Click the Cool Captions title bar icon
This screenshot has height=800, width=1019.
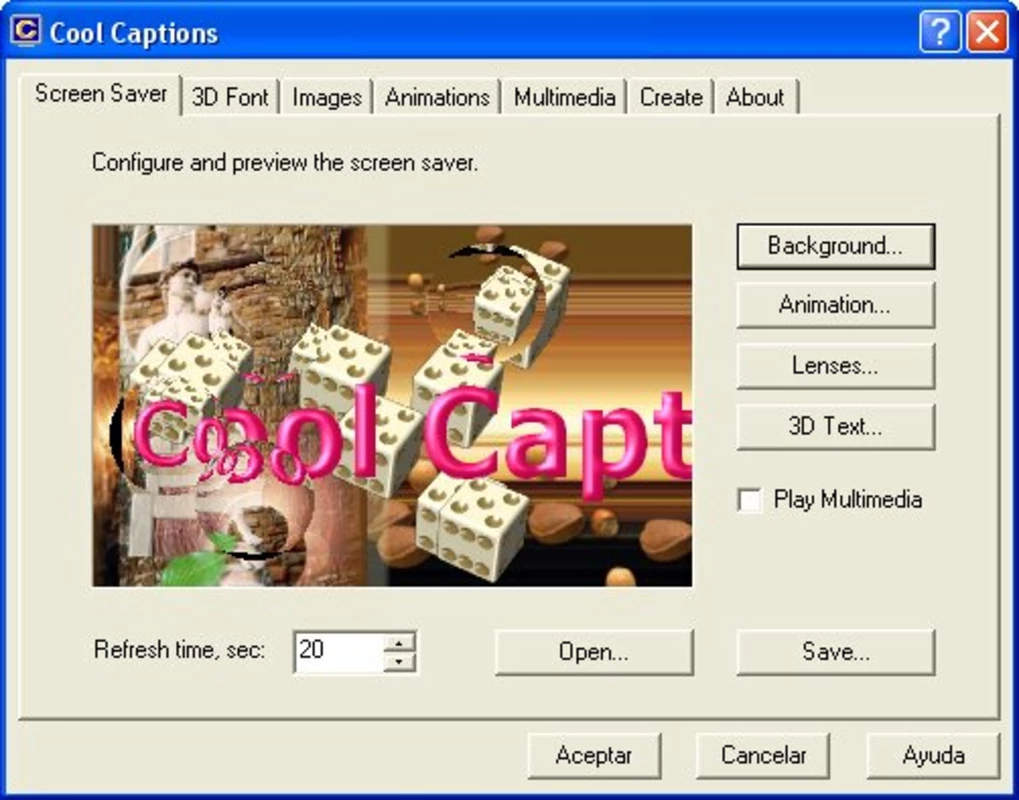click(27, 31)
